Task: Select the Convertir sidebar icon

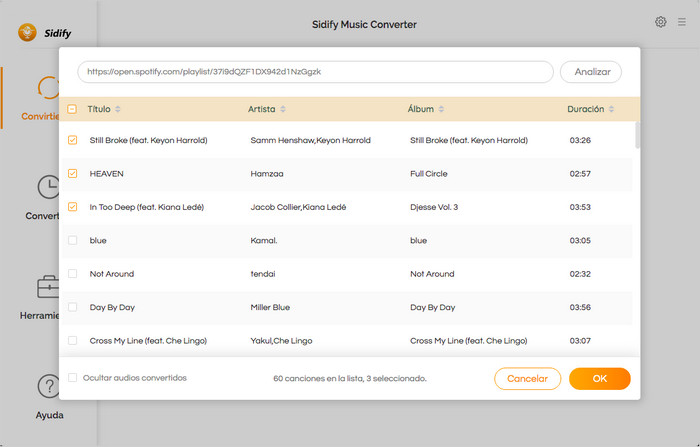Action: [48, 88]
